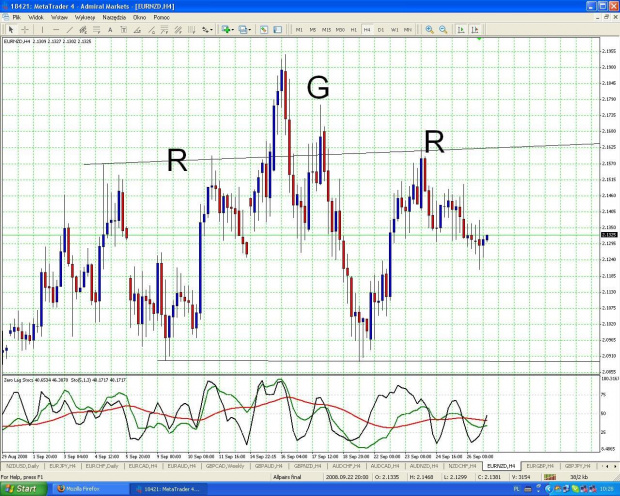This screenshot has width=620, height=496.
Task: Open the Narzędzia menu
Action: pos(114,17)
